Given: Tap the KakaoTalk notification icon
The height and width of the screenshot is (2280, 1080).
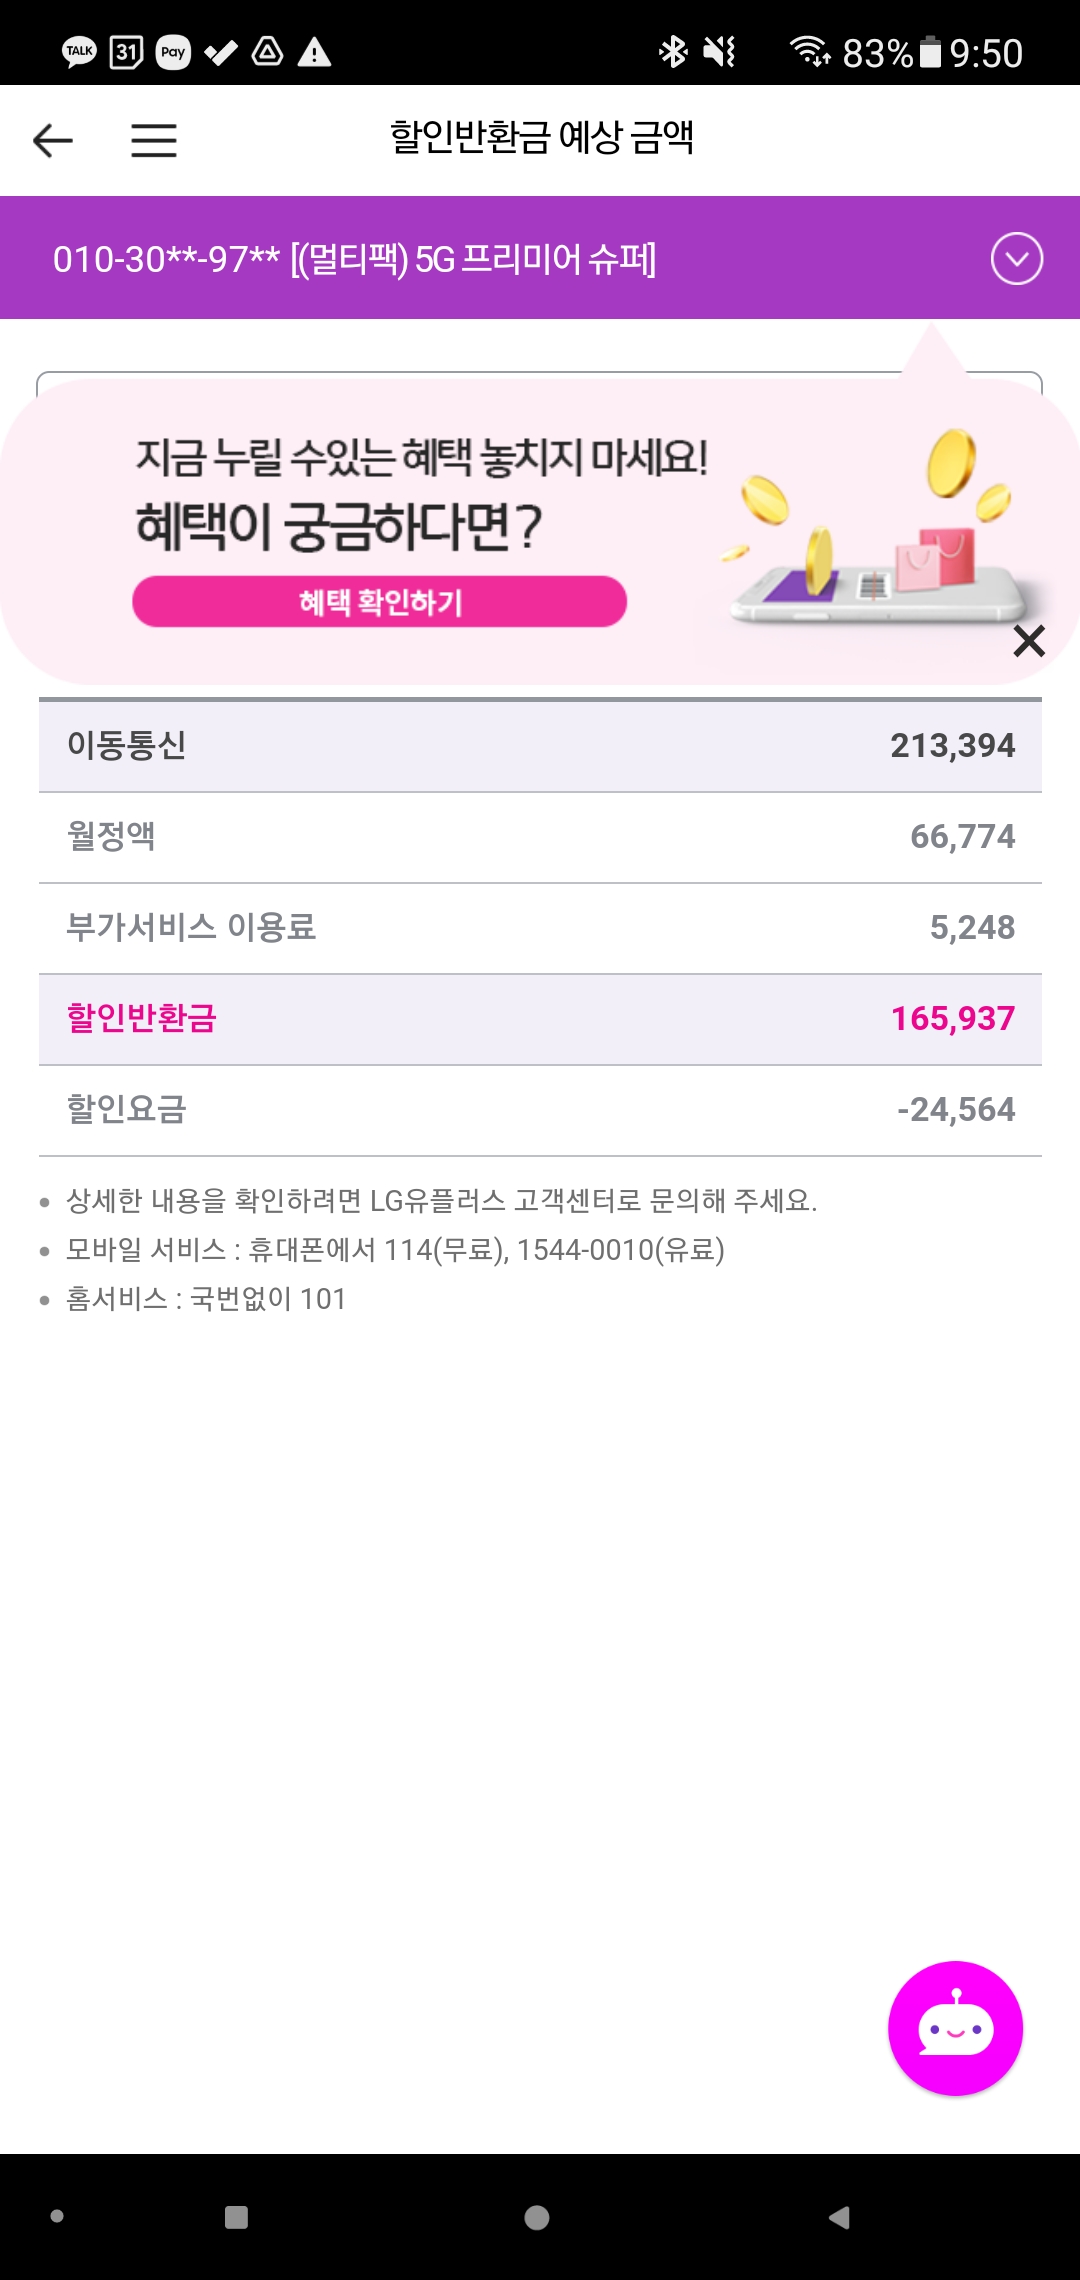Looking at the screenshot, I should point(80,52).
